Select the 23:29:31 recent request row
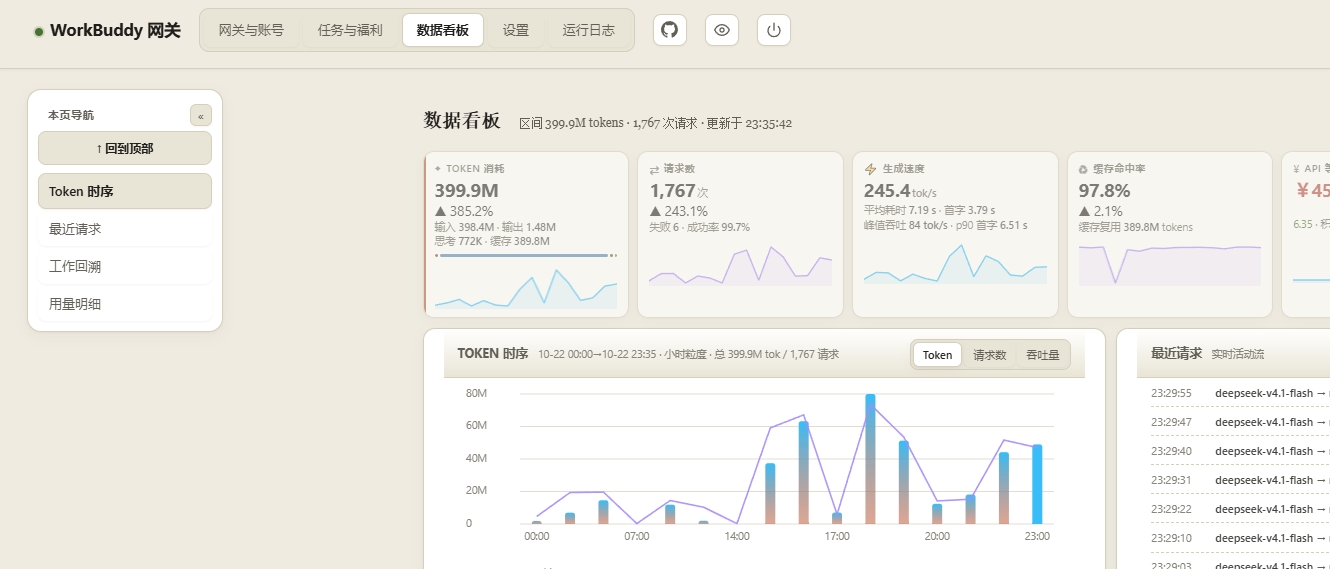The image size is (1330, 569). tap(1240, 480)
